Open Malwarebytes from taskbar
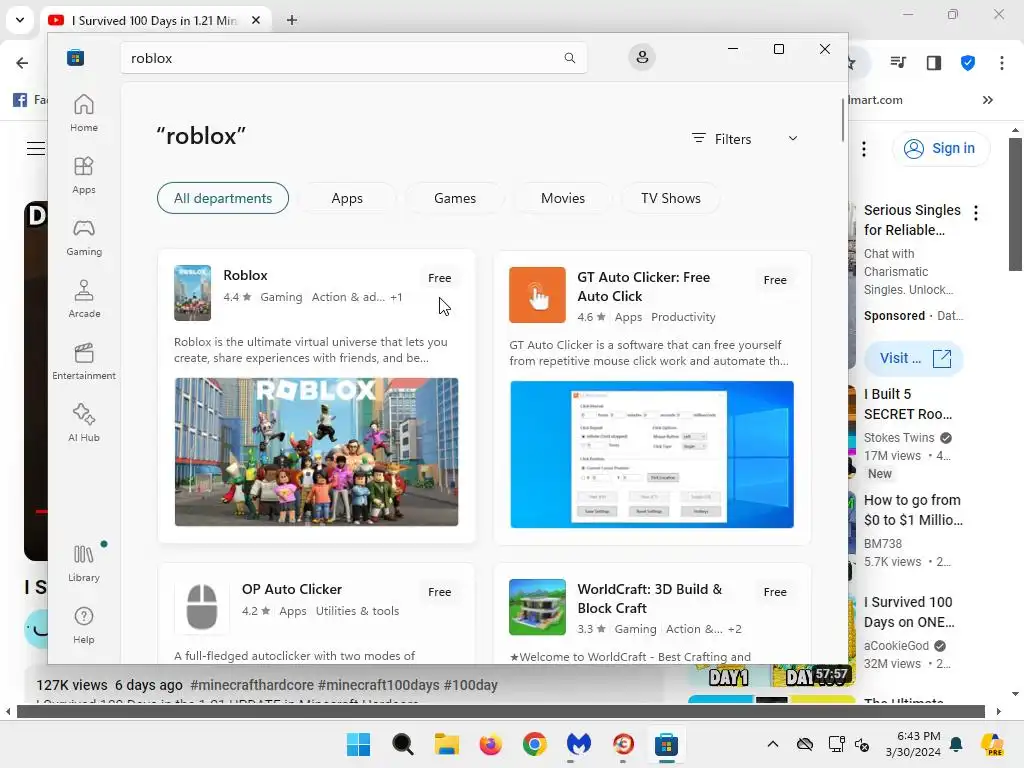The image size is (1024, 768). (579, 744)
